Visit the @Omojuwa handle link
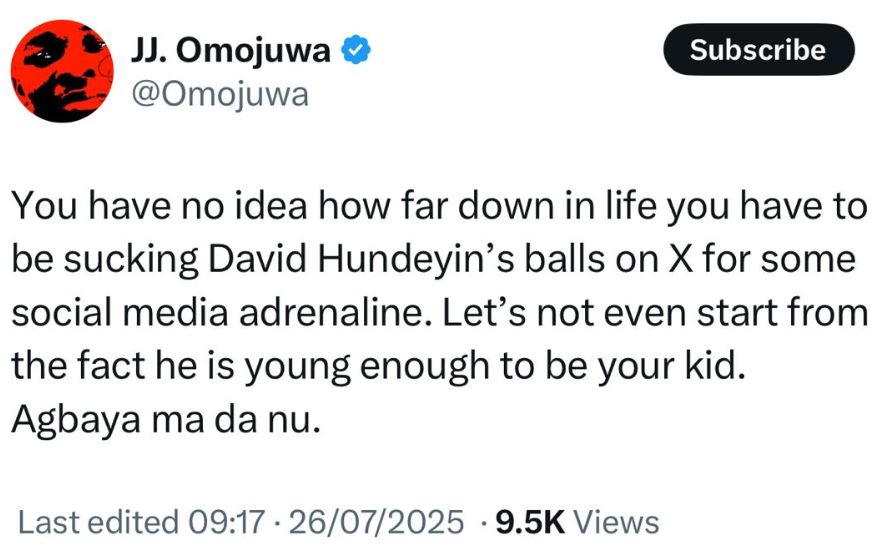Screen dimensions: 880x554 (219, 95)
